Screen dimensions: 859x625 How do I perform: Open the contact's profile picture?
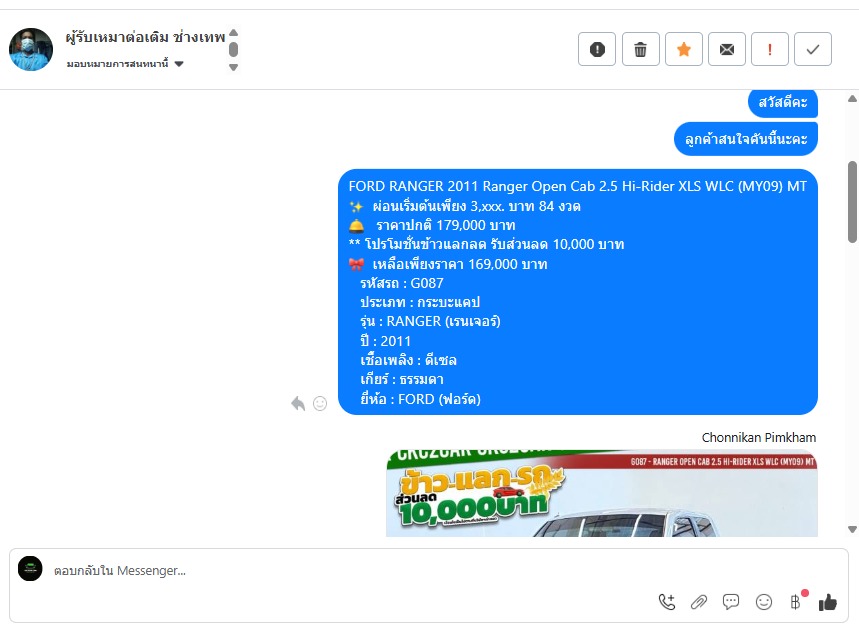[31, 49]
